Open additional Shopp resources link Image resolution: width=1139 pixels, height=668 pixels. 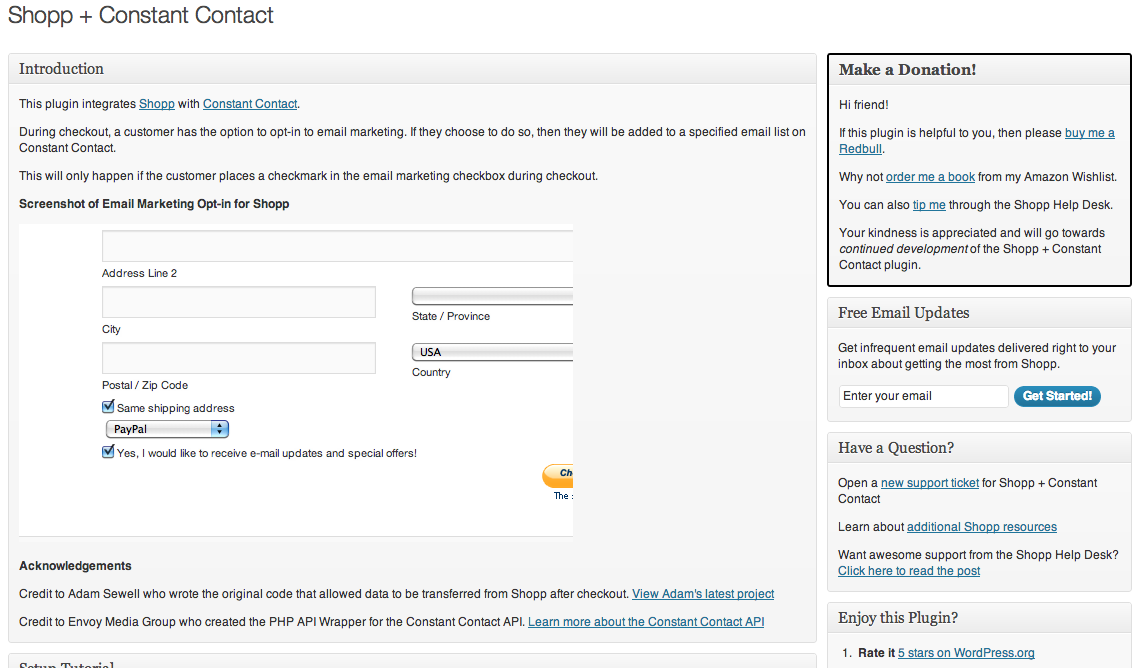(x=981, y=526)
